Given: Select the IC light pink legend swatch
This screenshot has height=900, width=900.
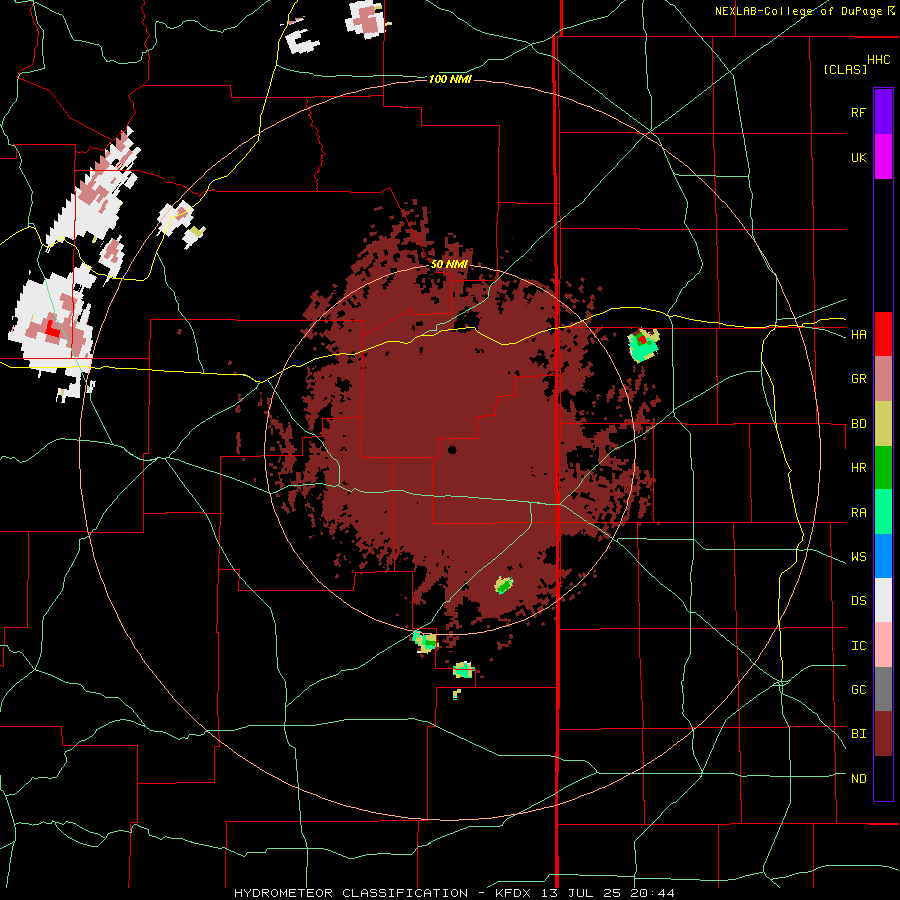Looking at the screenshot, I should point(883,645).
